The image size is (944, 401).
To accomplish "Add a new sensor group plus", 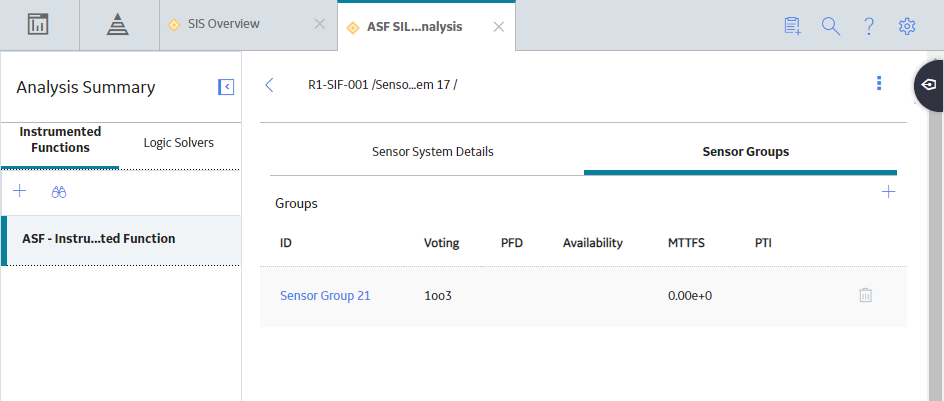I will point(888,192).
